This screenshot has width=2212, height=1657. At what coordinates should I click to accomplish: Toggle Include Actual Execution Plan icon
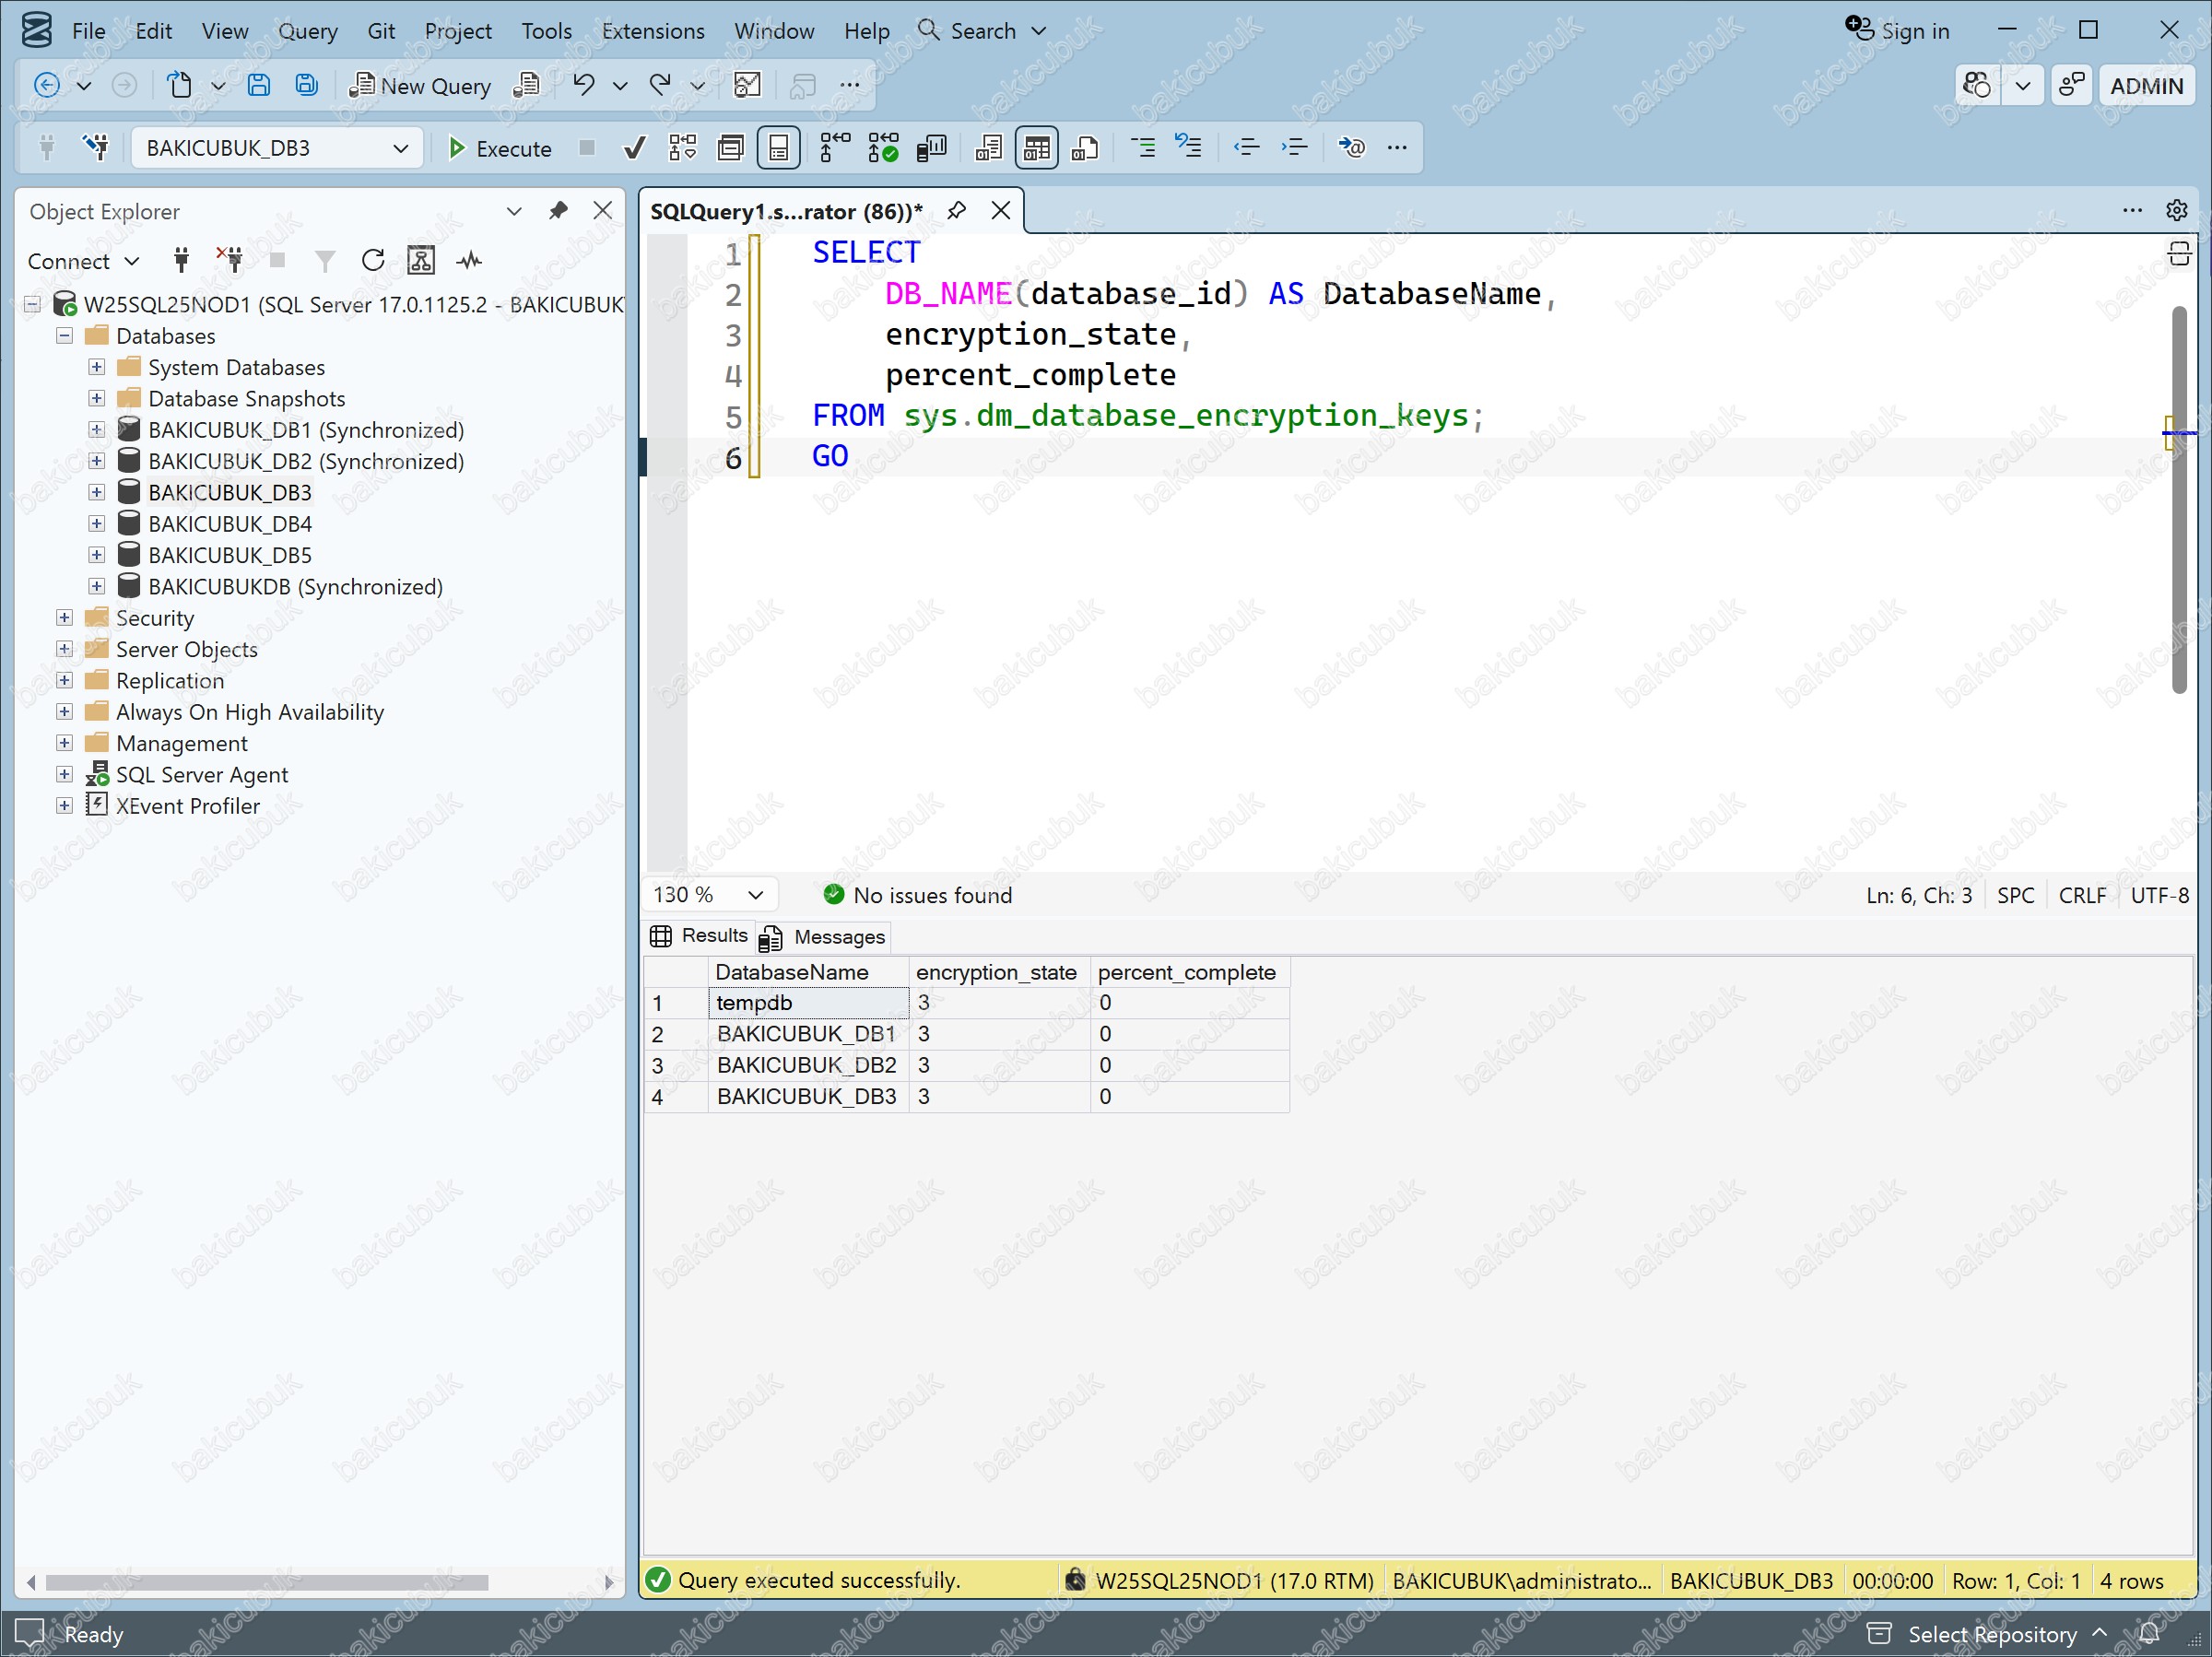tap(834, 148)
